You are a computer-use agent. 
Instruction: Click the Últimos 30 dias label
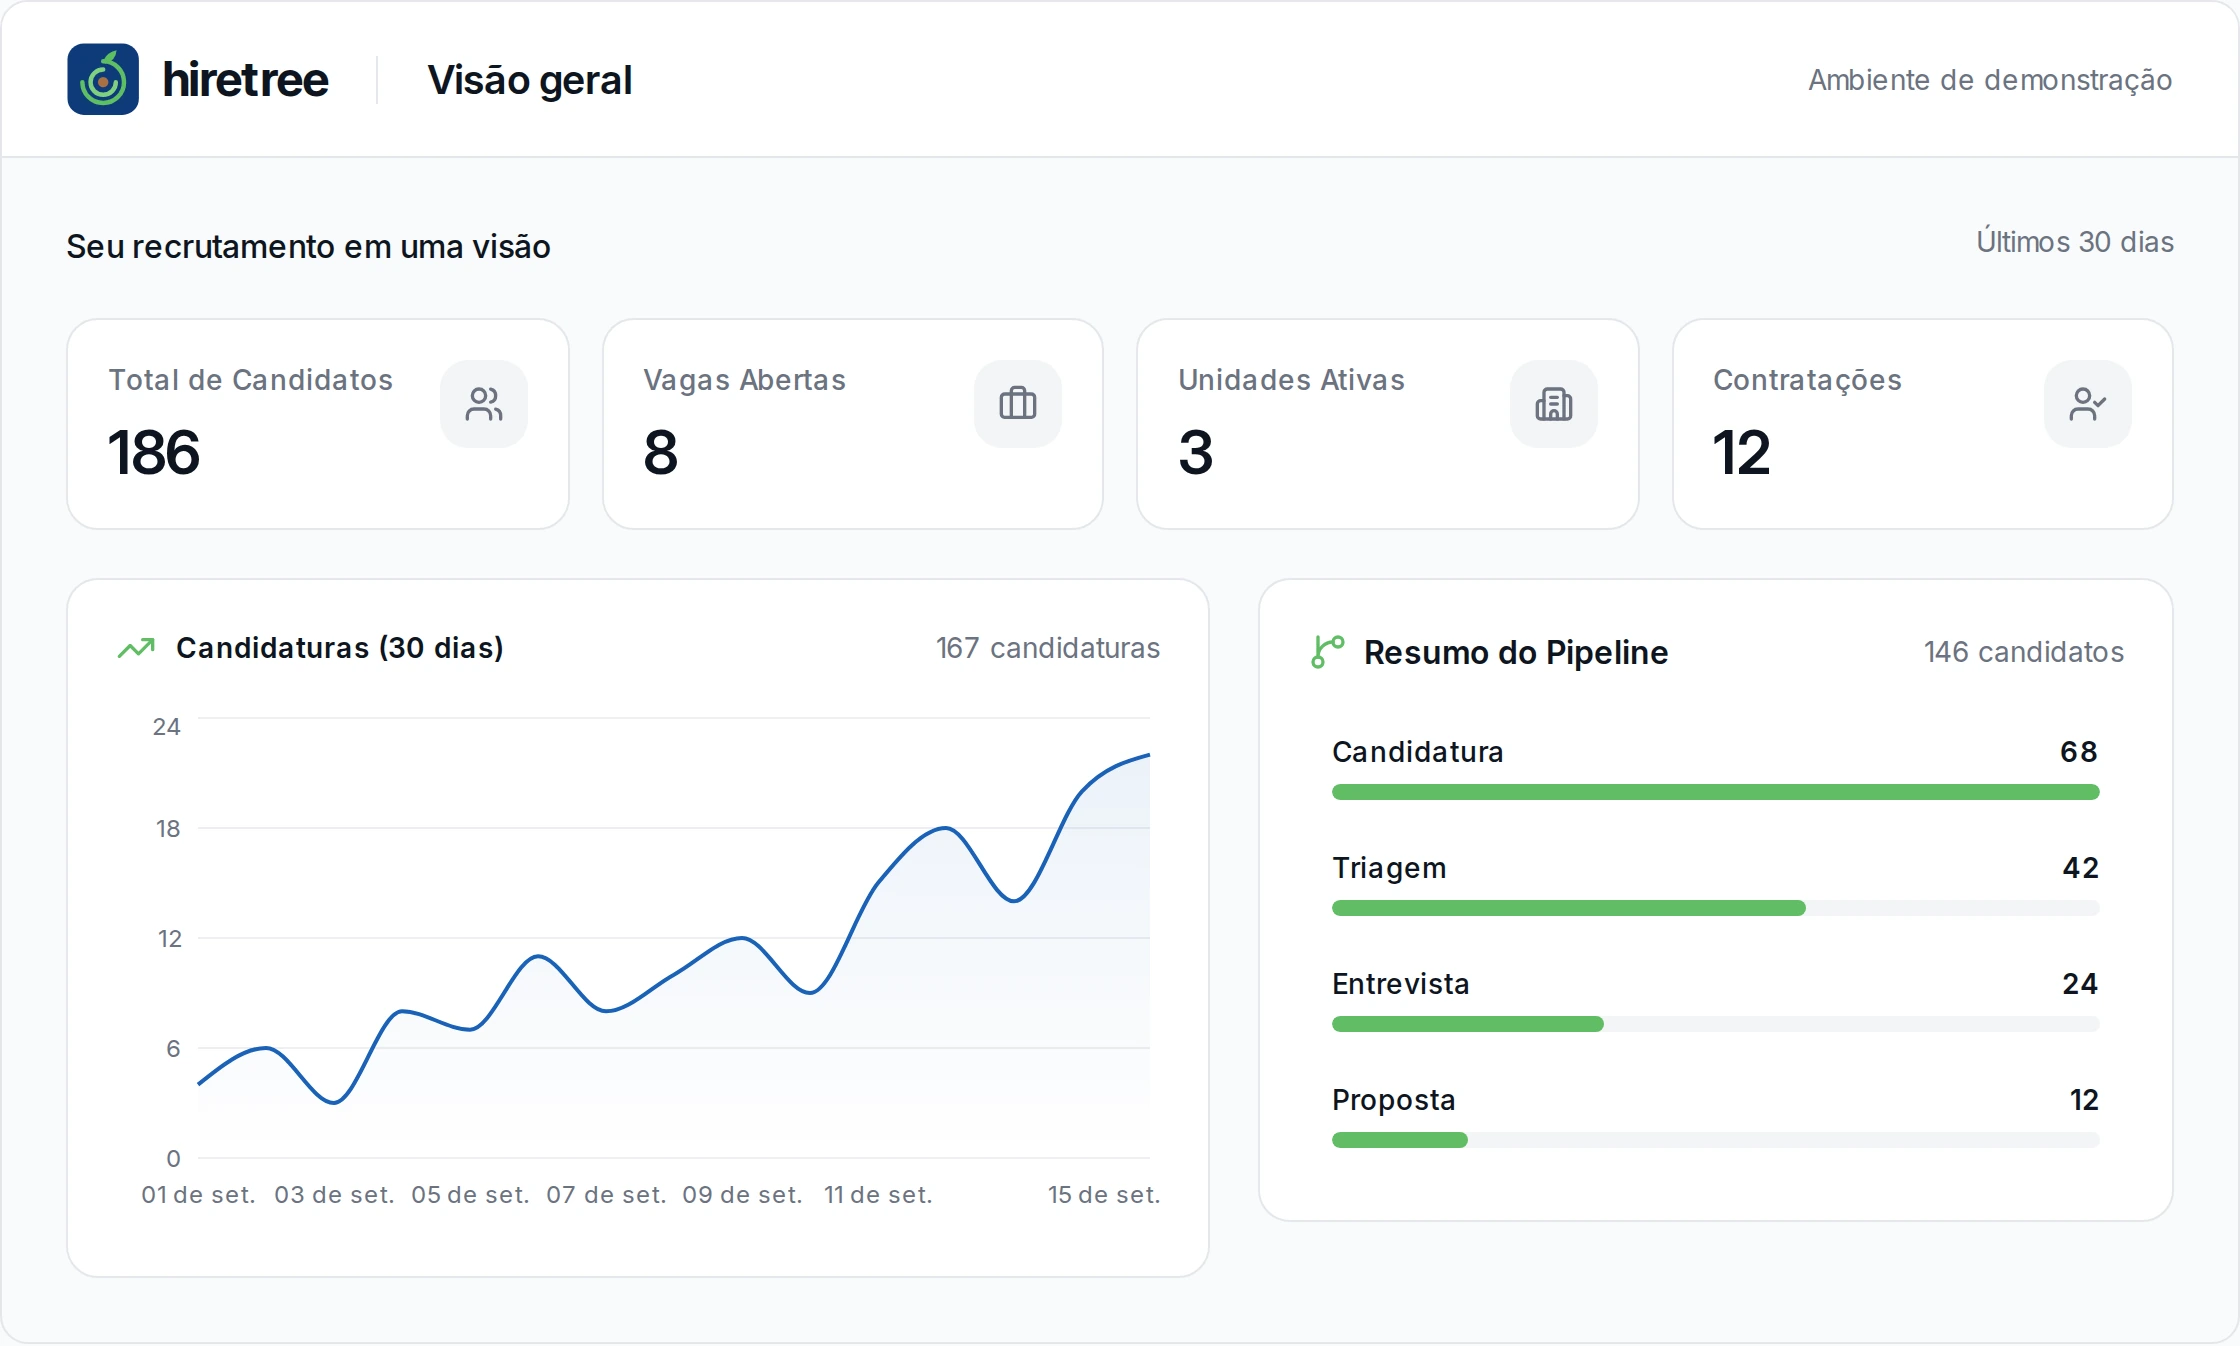click(x=2075, y=242)
